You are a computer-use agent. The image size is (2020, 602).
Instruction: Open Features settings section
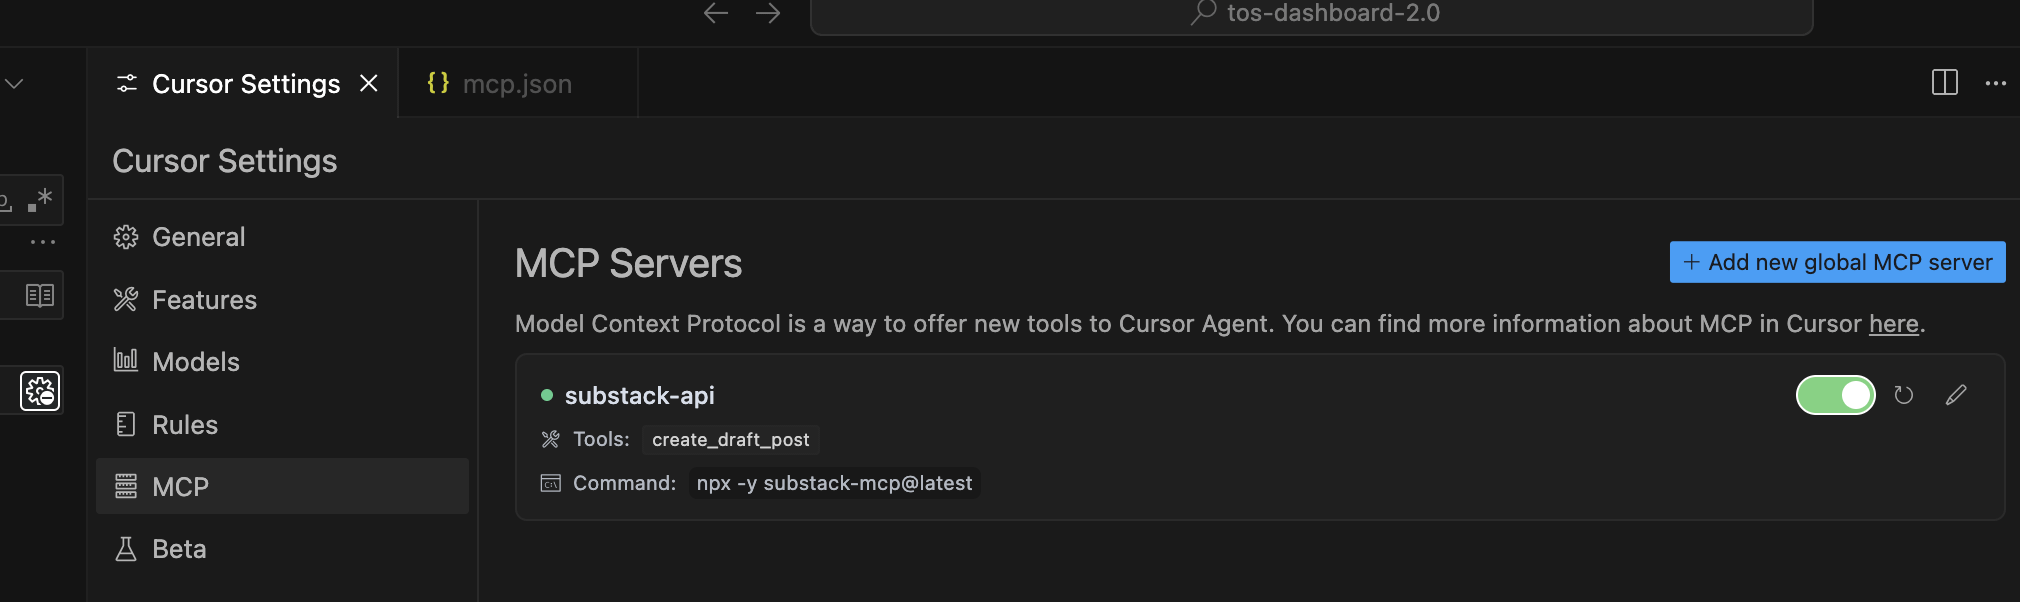(x=282, y=299)
